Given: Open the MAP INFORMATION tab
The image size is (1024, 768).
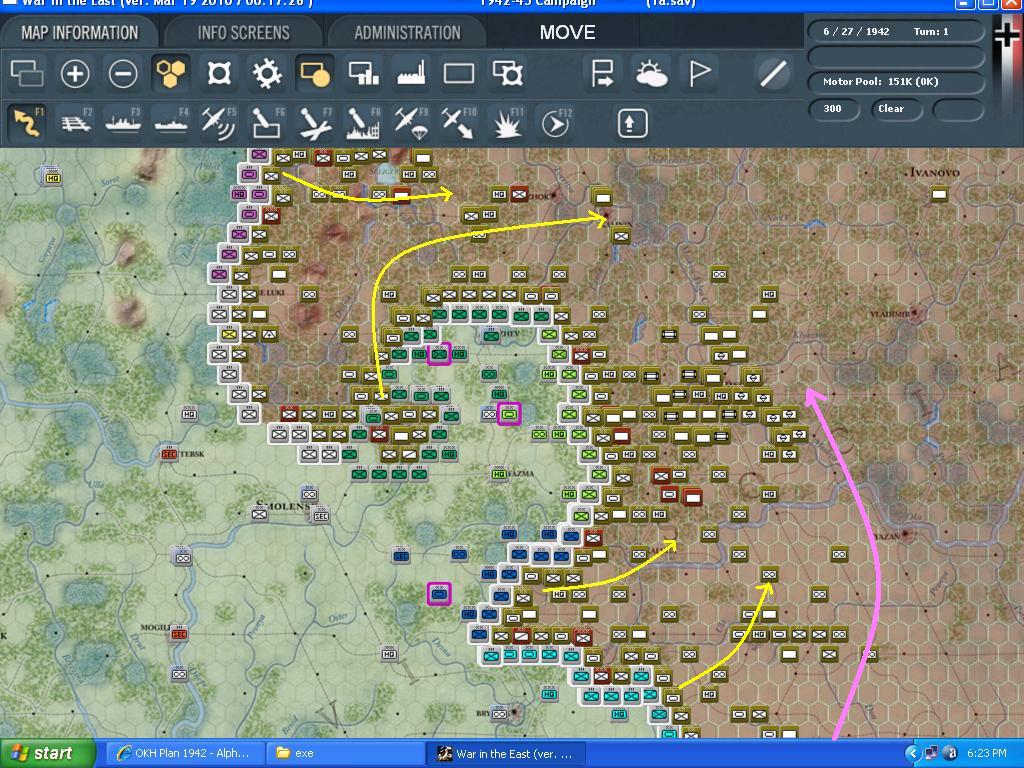Looking at the screenshot, I should pyautogui.click(x=80, y=33).
